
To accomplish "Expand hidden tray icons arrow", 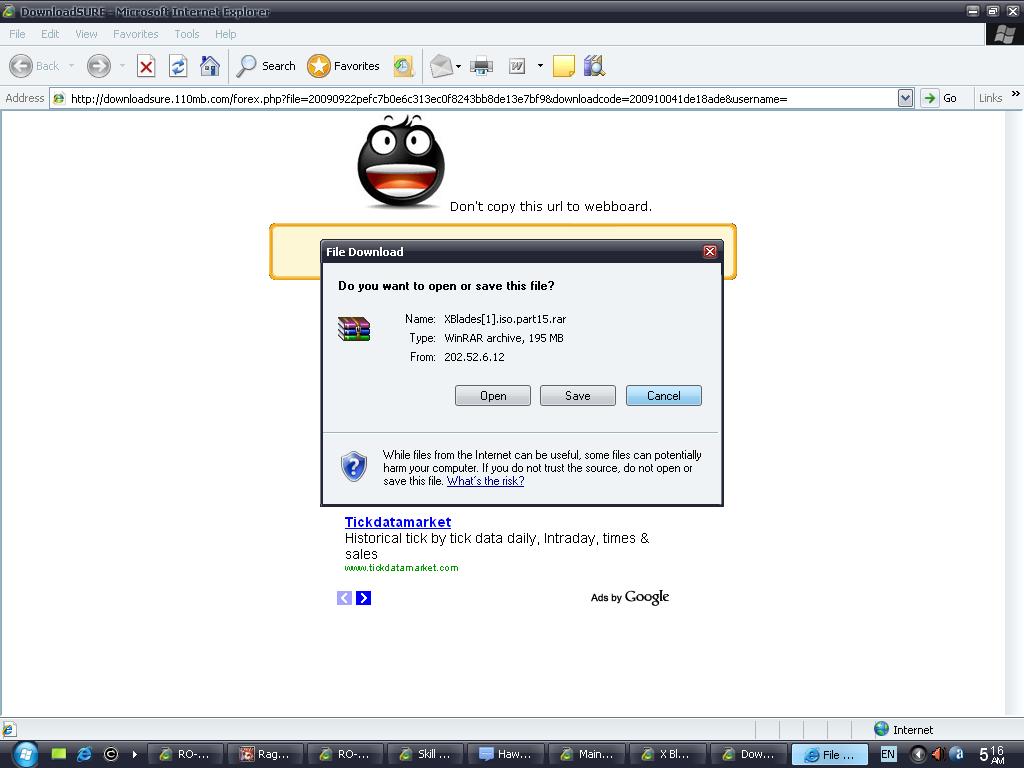I will 918,754.
